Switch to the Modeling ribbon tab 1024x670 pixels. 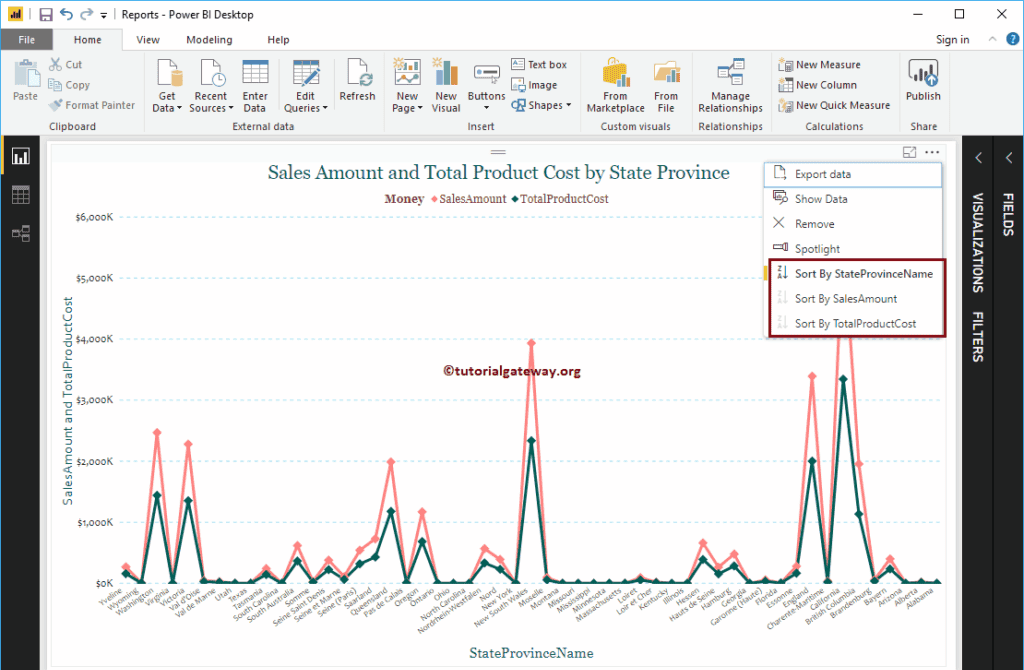click(209, 40)
